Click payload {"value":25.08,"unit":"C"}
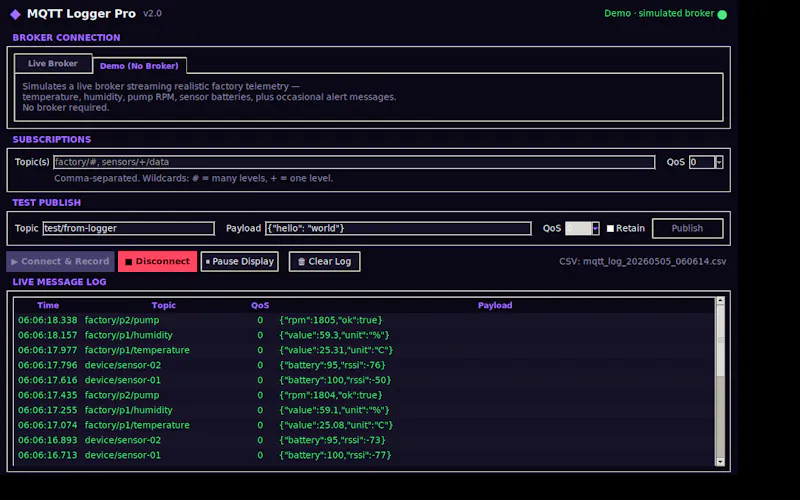Viewport: 800px width, 500px height. tap(336, 425)
